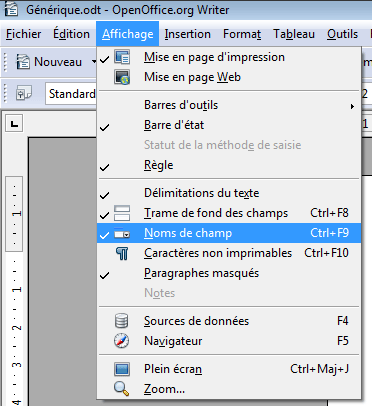Click the Styles and Formatting toolbar icon
Viewport: 372px width, 406px height.
[24, 93]
